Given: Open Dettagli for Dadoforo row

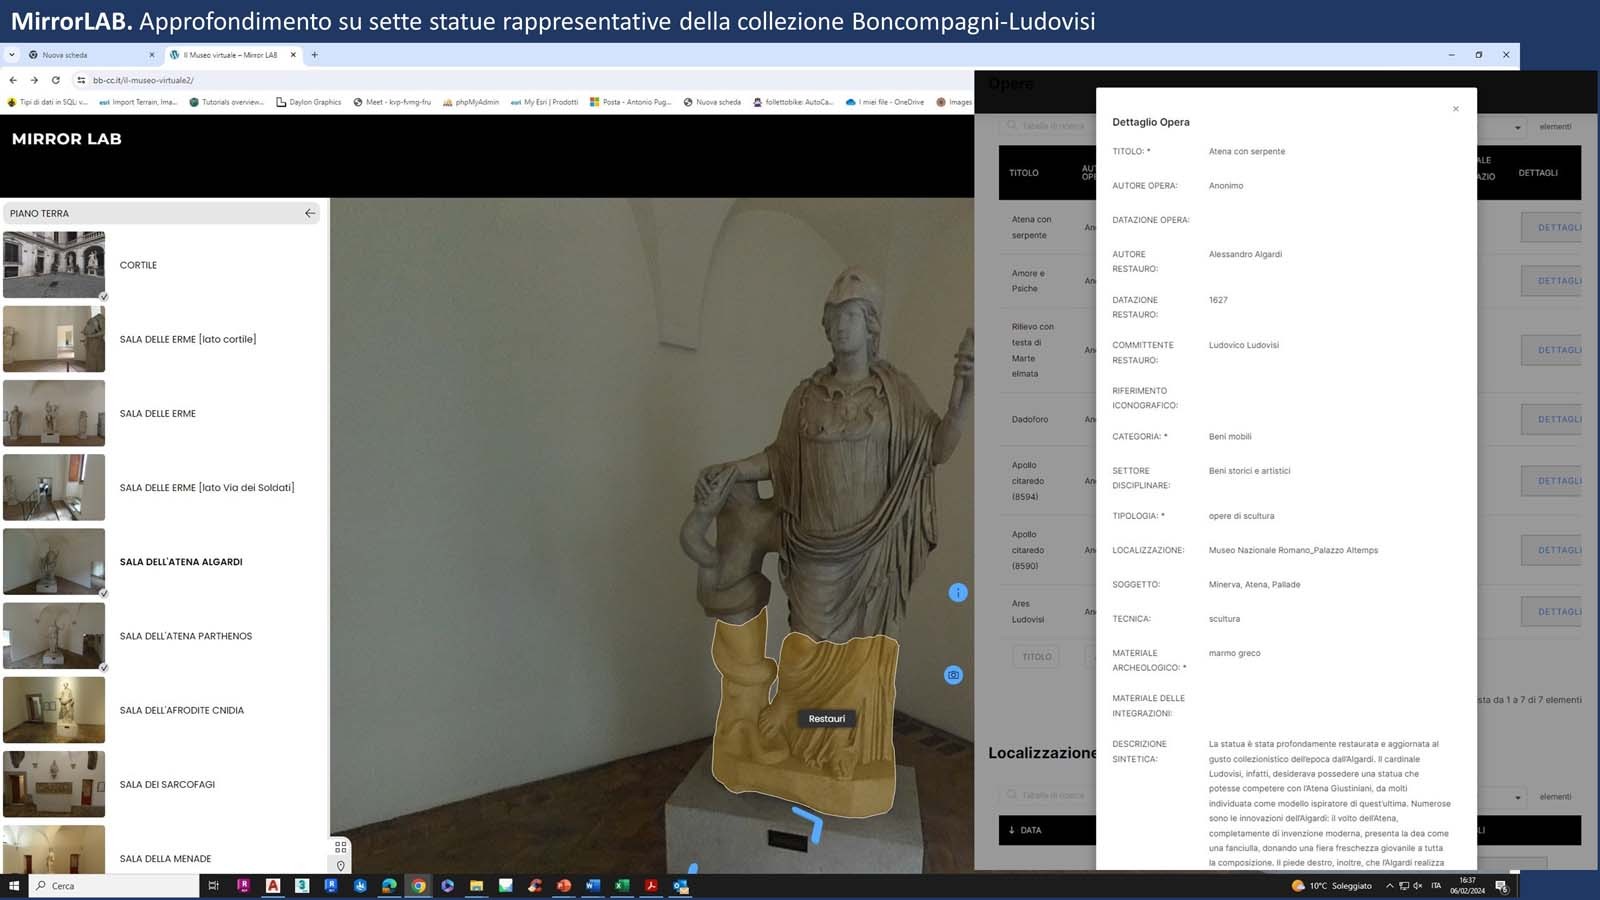Looking at the screenshot, I should pyautogui.click(x=1558, y=420).
